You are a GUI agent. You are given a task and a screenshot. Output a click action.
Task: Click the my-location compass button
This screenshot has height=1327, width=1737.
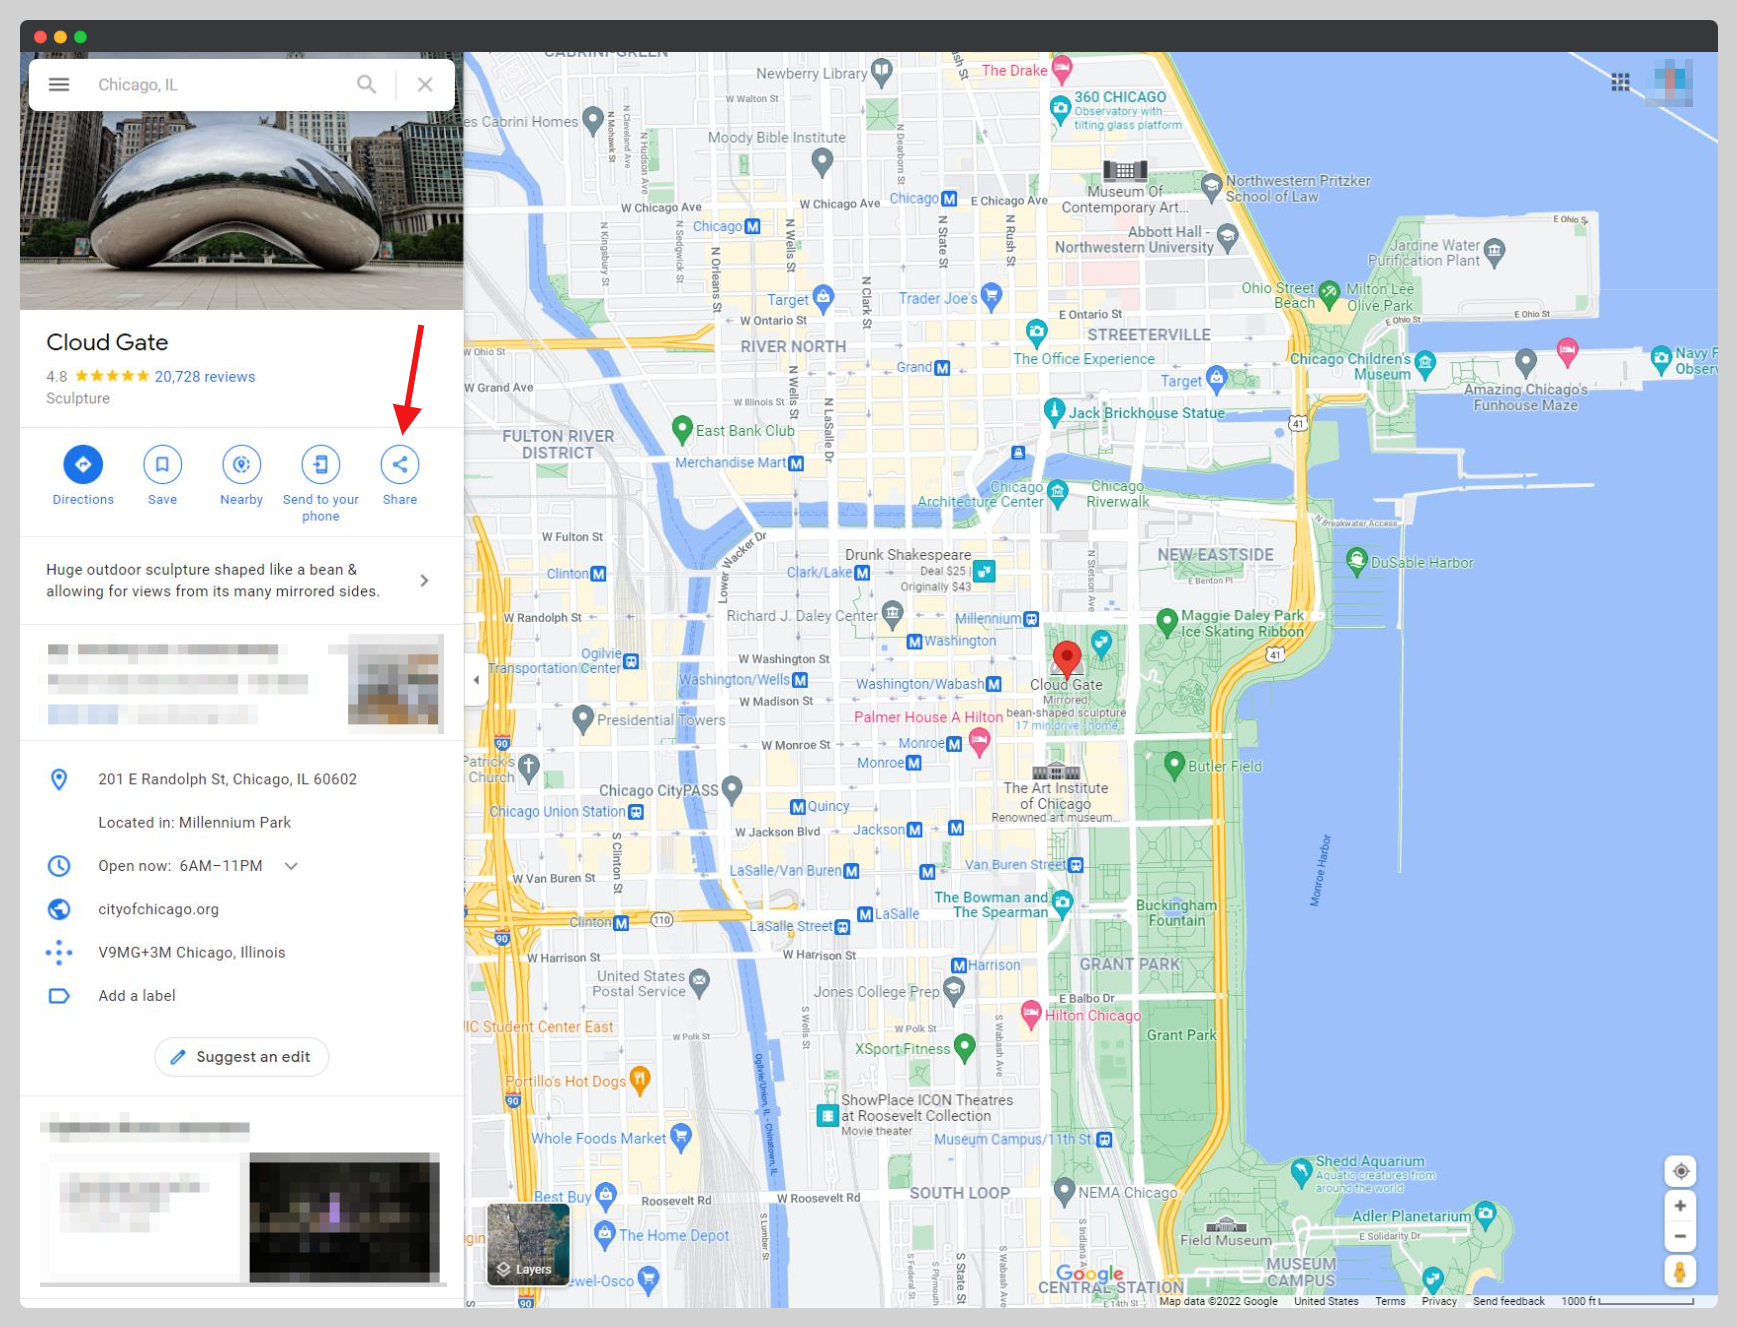point(1680,1171)
